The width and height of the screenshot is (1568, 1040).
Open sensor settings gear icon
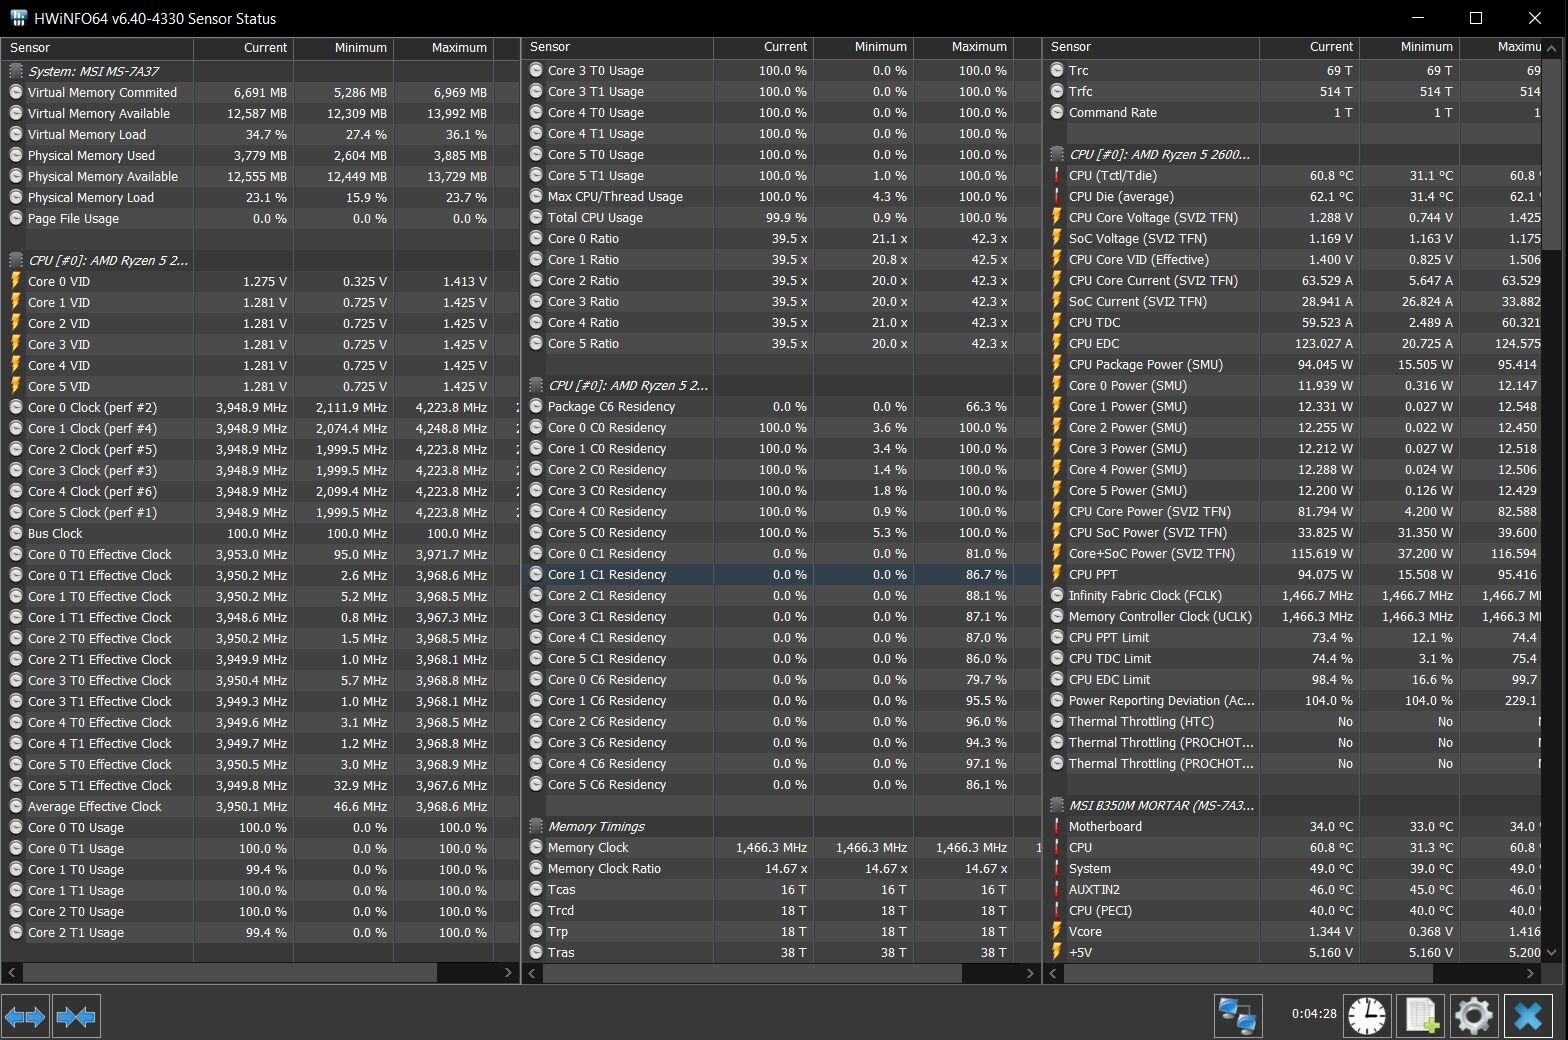(1474, 1016)
